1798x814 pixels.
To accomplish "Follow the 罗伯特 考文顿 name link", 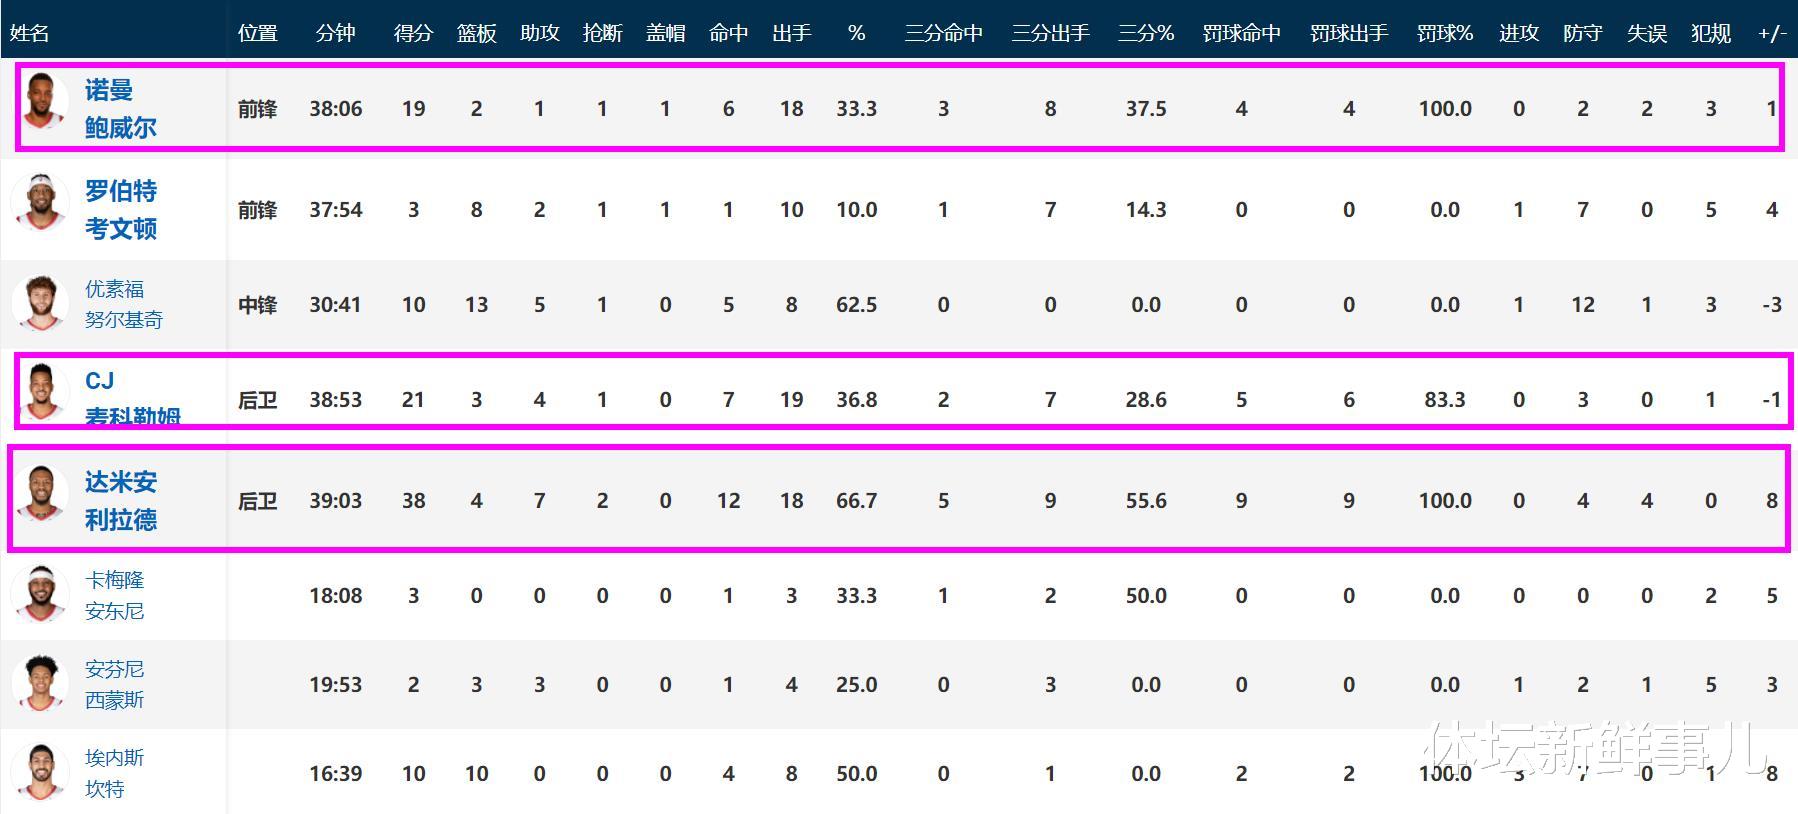I will (120, 210).
